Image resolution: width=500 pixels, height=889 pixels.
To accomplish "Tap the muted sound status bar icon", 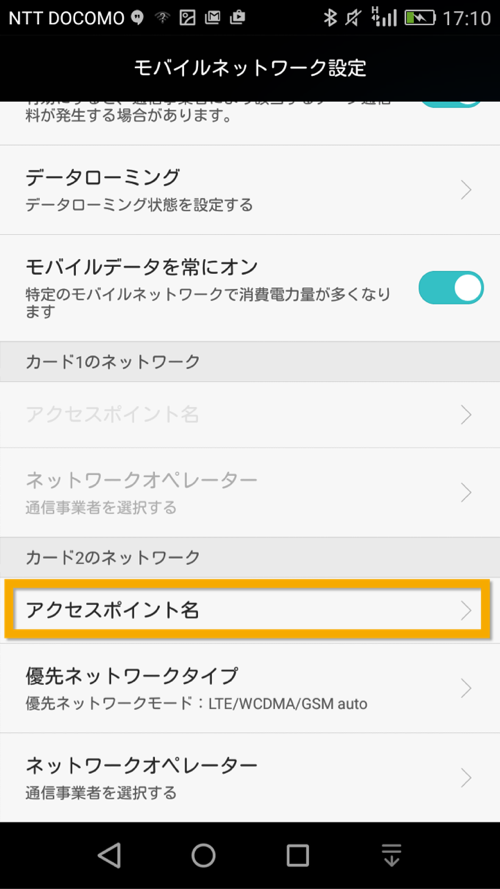I will pyautogui.click(x=354, y=18).
